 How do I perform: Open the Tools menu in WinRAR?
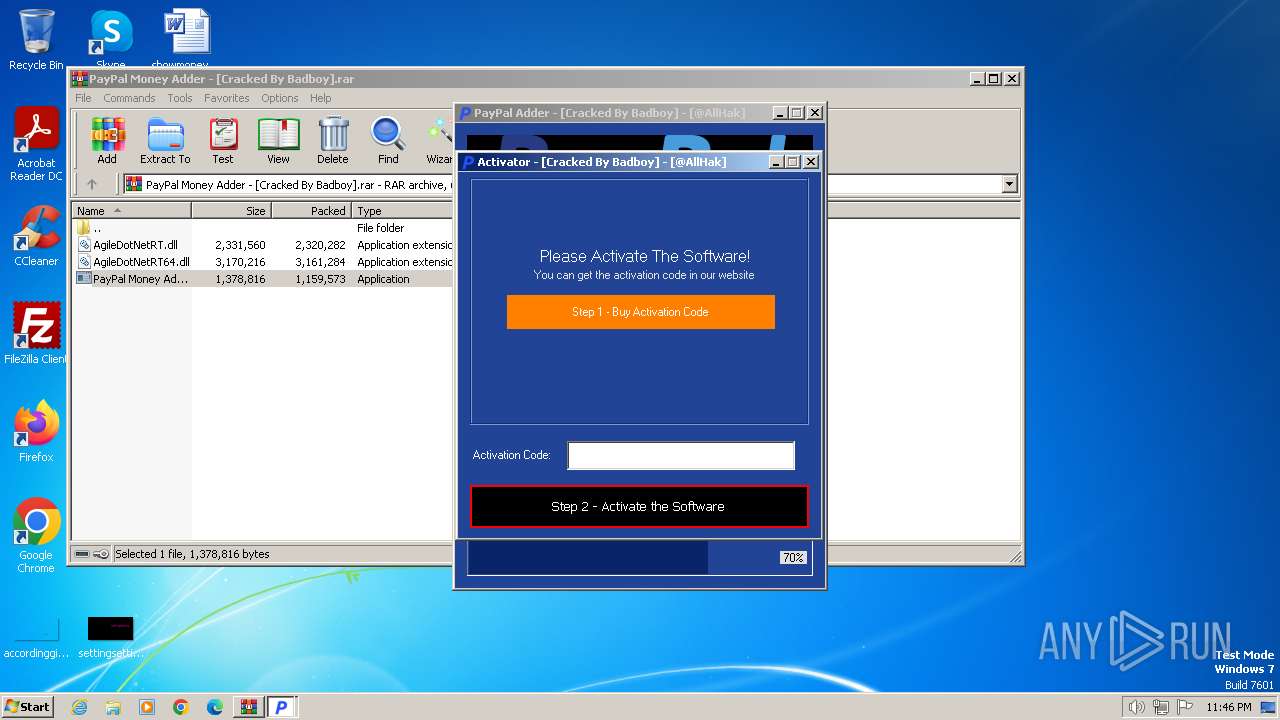click(180, 98)
